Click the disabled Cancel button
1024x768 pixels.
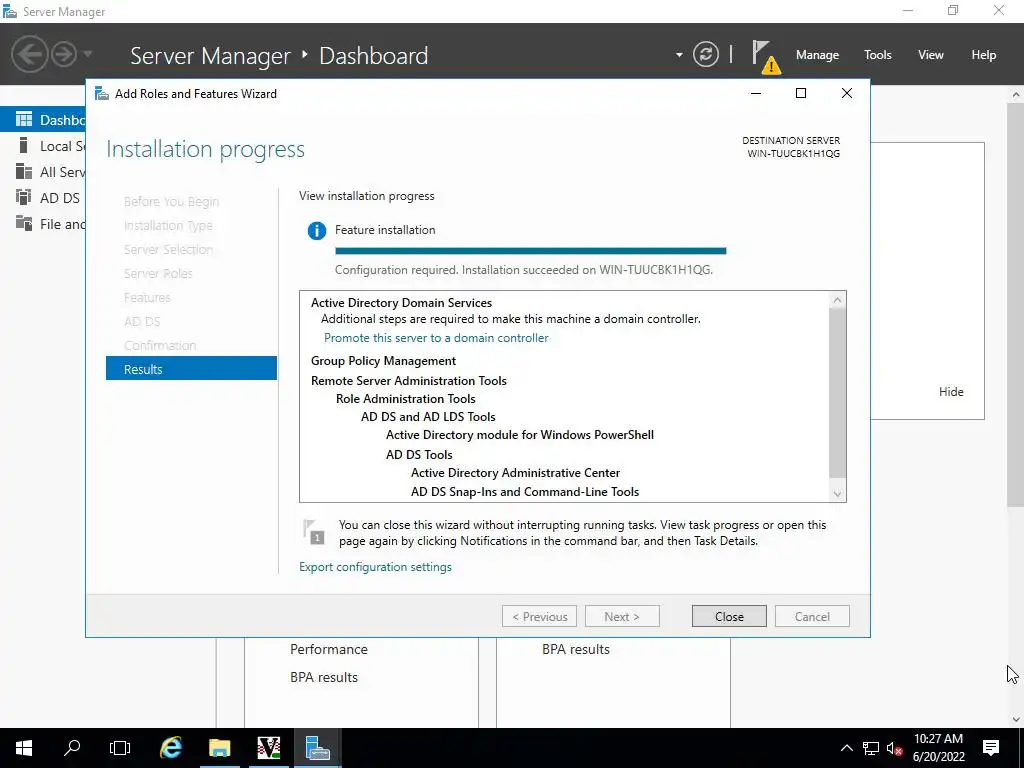812,616
